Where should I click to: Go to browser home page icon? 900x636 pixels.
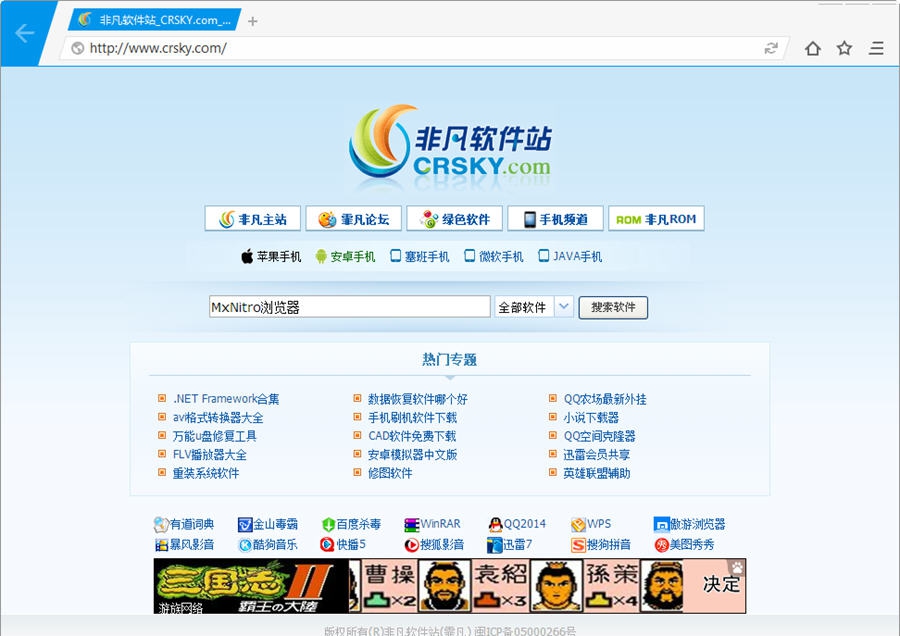812,48
